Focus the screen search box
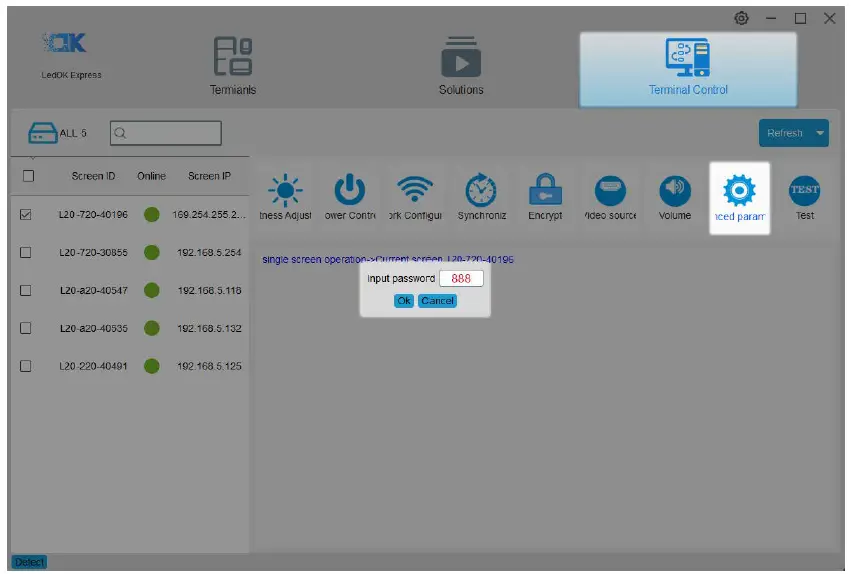Image resolution: width=851 pixels, height=574 pixels. (166, 133)
